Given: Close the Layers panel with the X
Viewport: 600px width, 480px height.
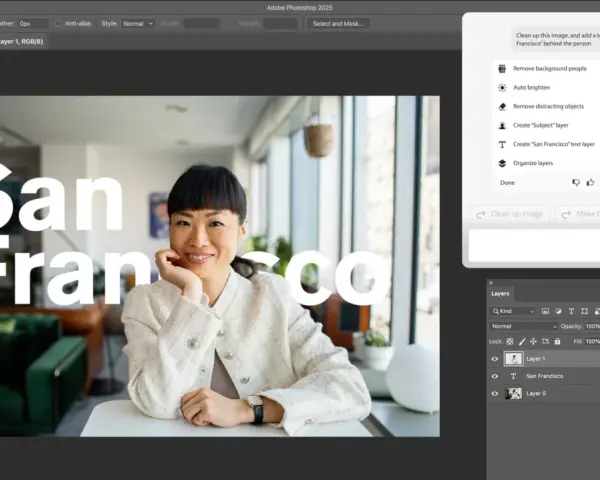Looking at the screenshot, I should click(491, 283).
